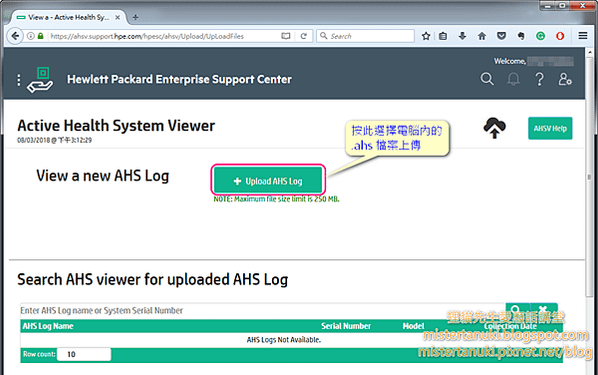
Task: Go back with the browser back arrow
Action: click(x=15, y=36)
